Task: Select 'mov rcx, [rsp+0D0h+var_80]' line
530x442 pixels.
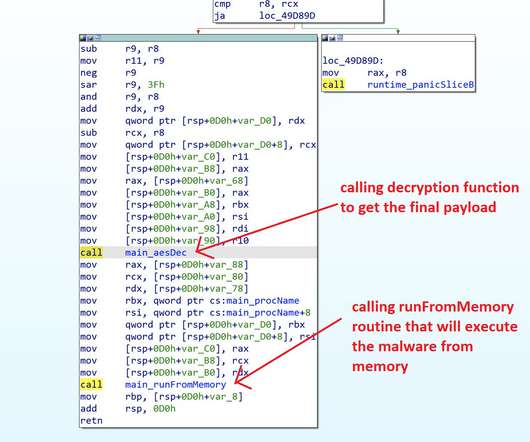Action: [165, 277]
